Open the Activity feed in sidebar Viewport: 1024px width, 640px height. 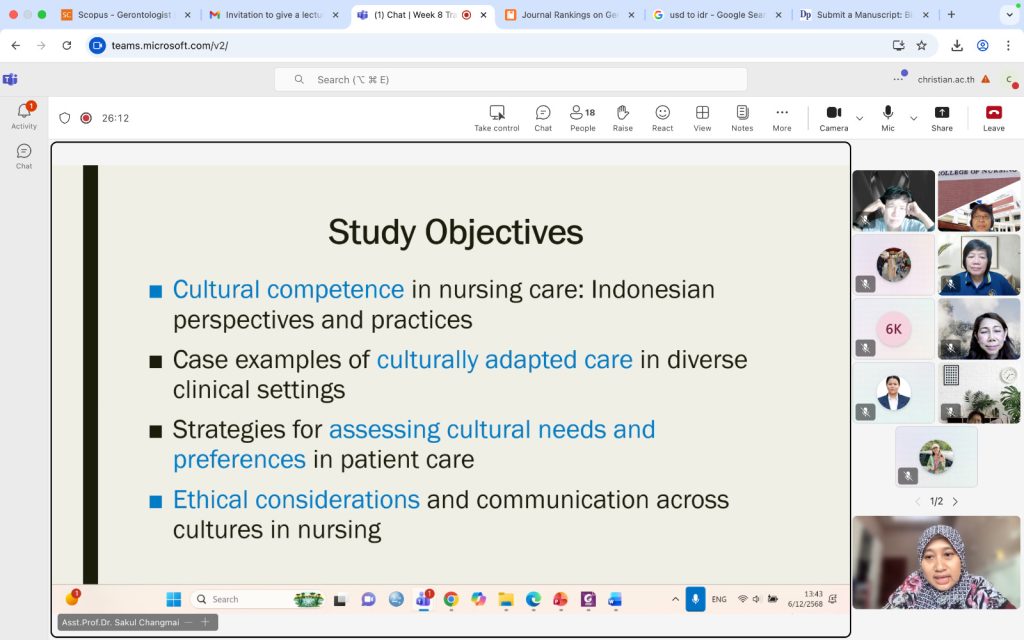pos(24,115)
